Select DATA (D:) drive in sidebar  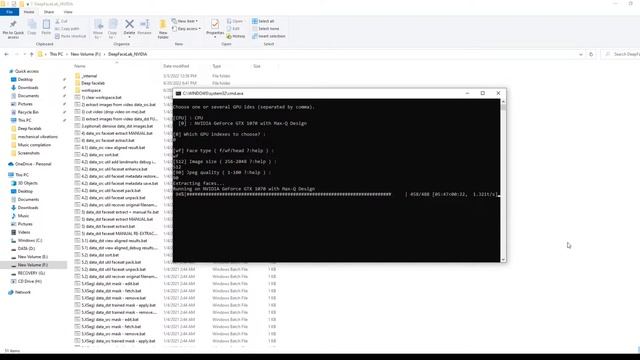coord(26,248)
